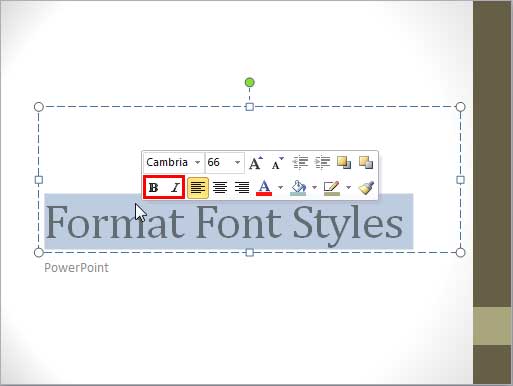Click the word "Font" in title

pos(238,222)
